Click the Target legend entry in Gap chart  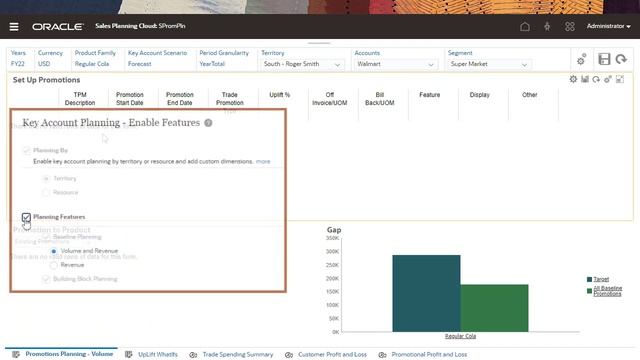[x=601, y=279]
